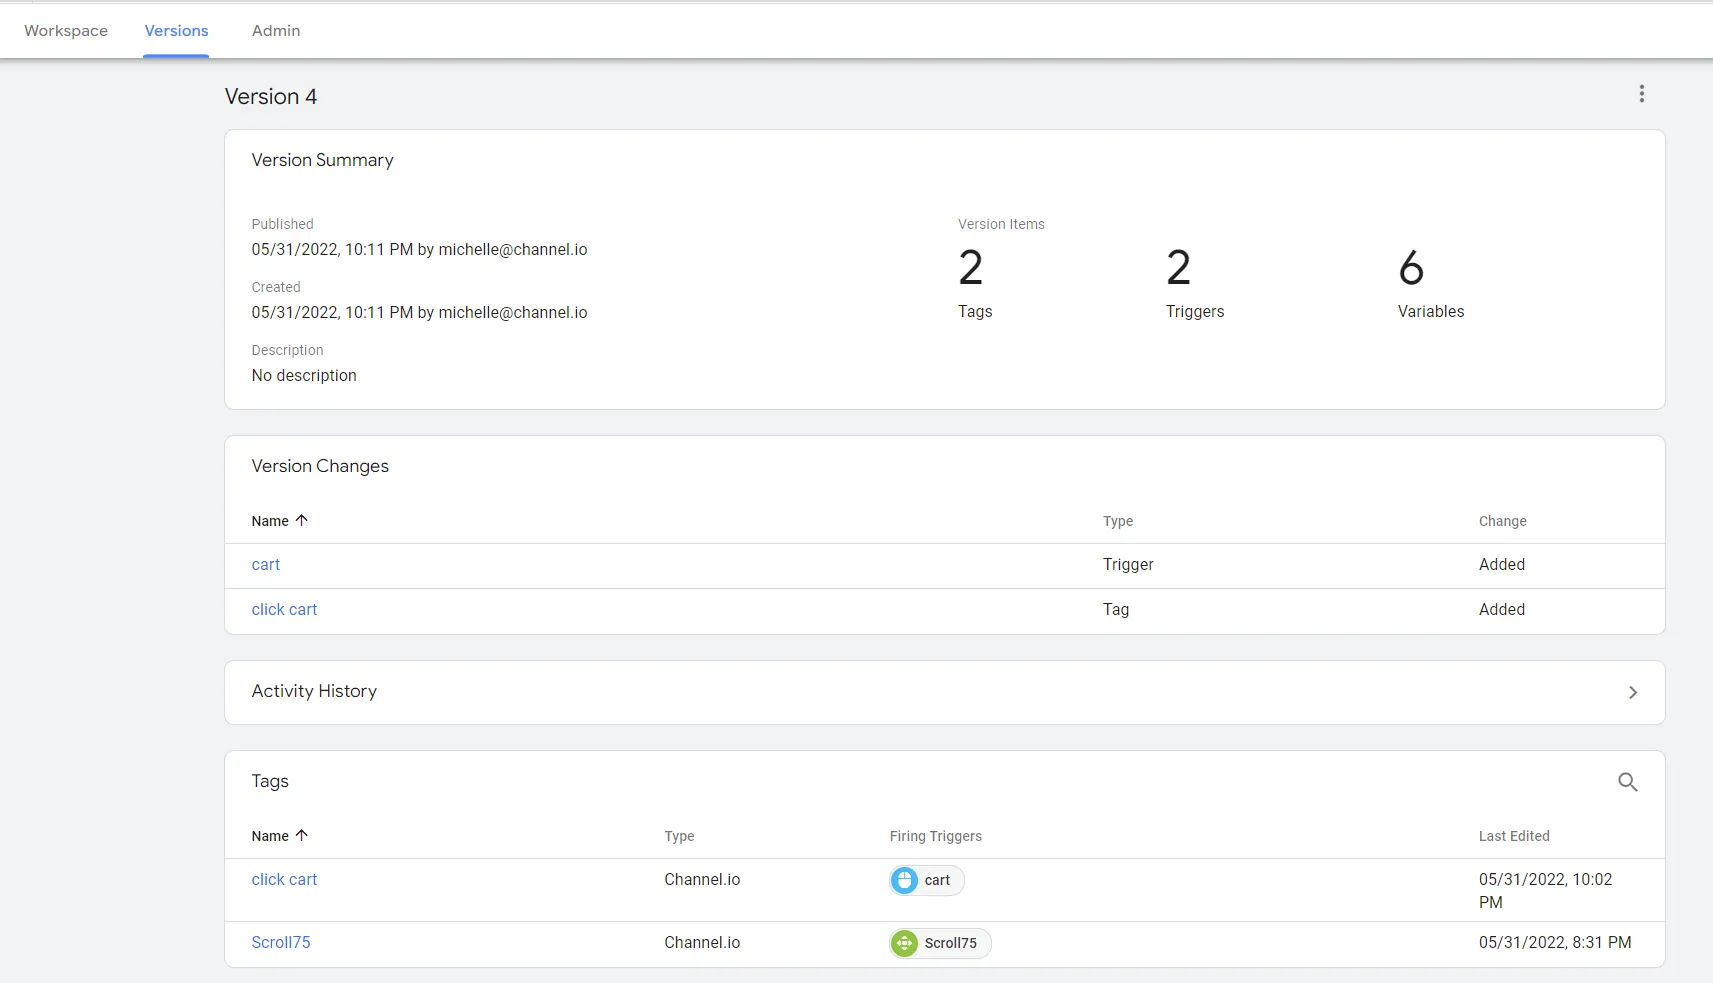Open the Version 4 more options menu
The width and height of the screenshot is (1713, 983).
pyautogui.click(x=1641, y=94)
